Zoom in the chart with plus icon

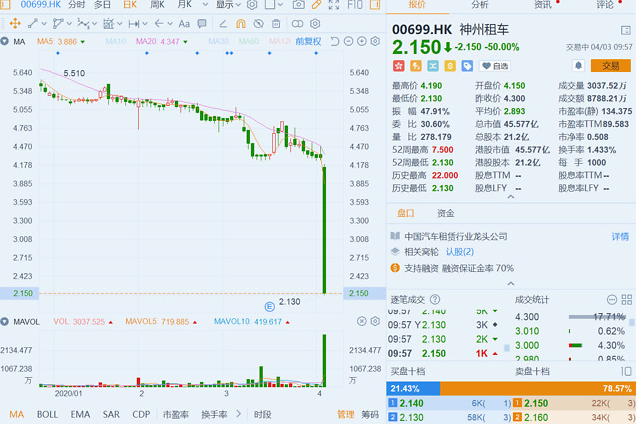(x=362, y=41)
